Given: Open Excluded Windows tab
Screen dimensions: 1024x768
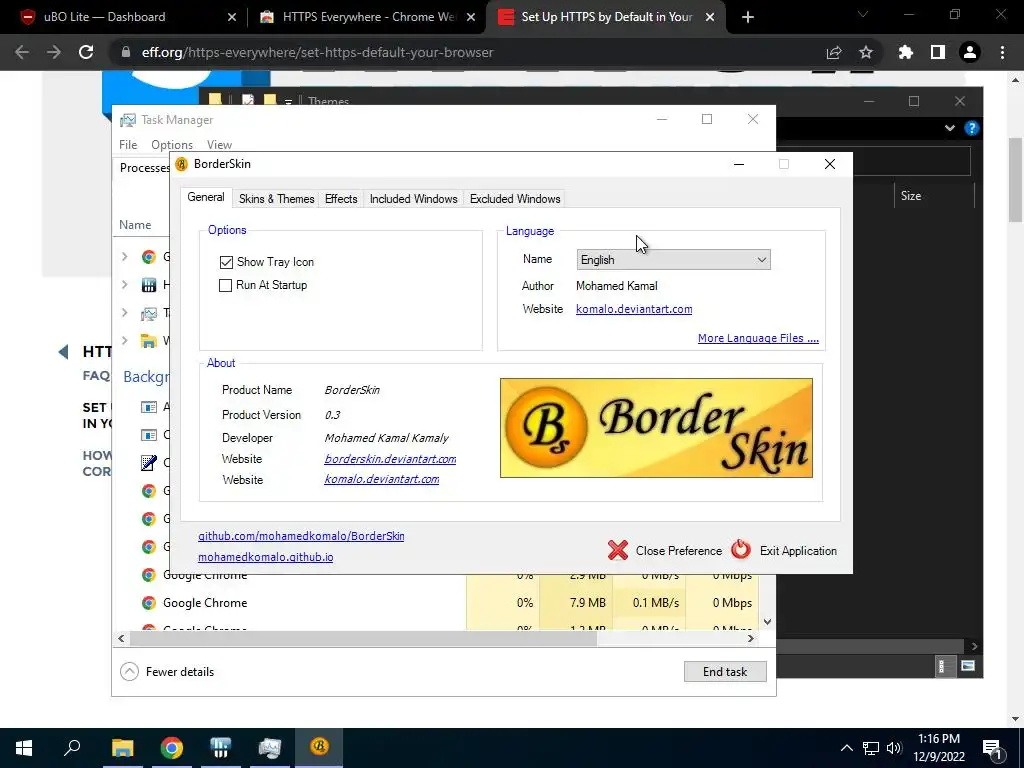Looking at the screenshot, I should (x=515, y=199).
